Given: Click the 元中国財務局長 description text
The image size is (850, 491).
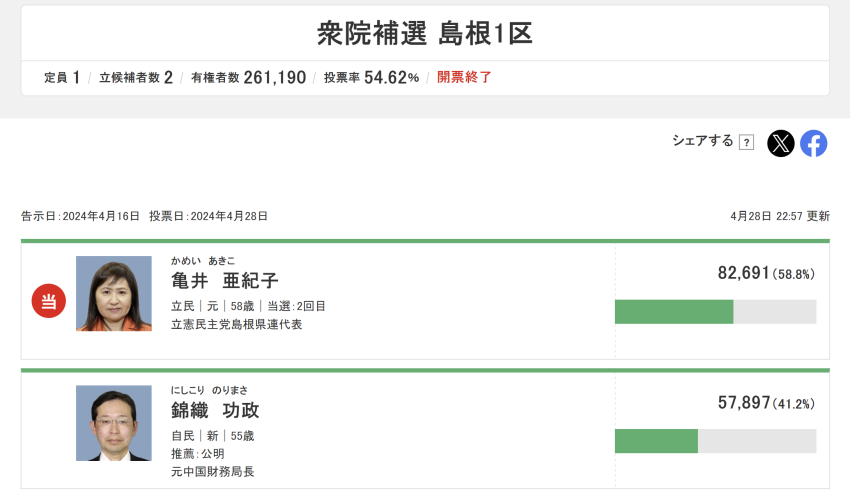Looking at the screenshot, I should tap(212, 472).
